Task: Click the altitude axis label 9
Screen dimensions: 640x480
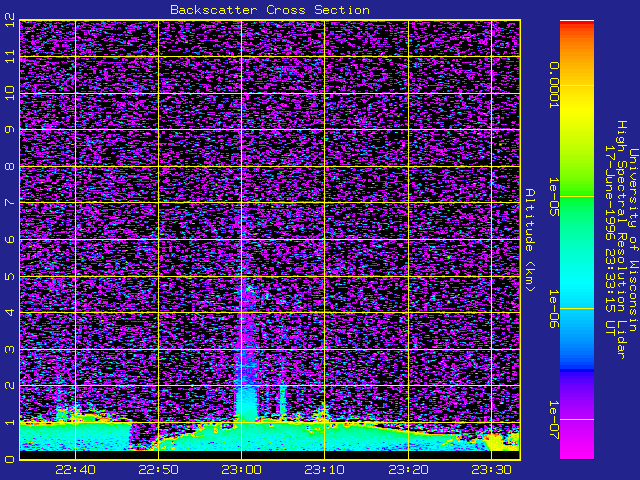Action: (10, 129)
